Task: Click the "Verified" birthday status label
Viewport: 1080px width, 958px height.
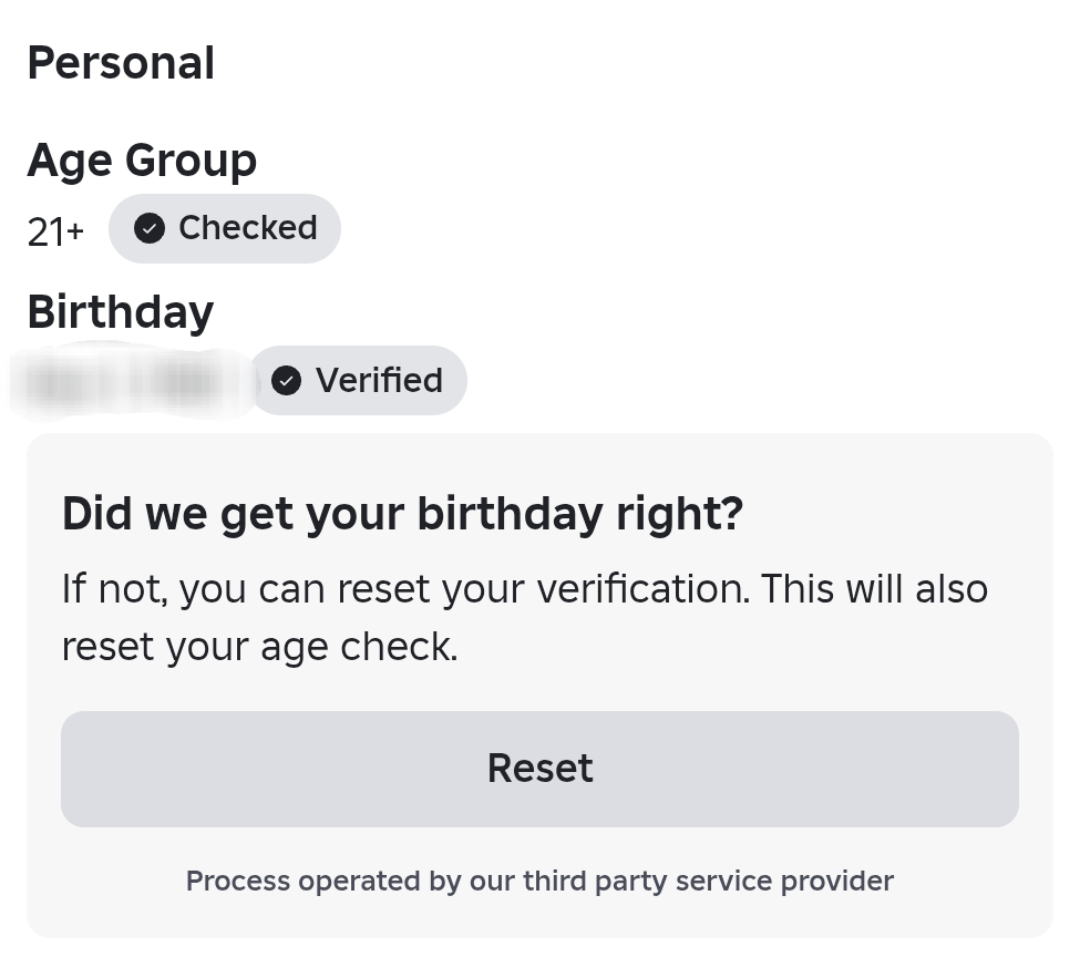Action: coord(379,381)
